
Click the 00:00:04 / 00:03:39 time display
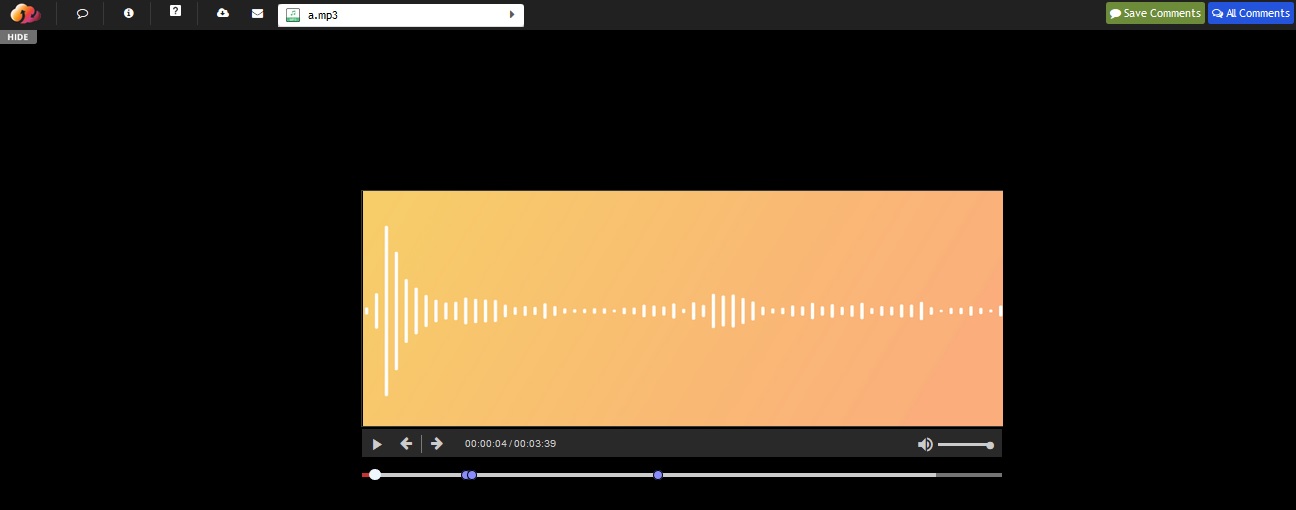510,444
